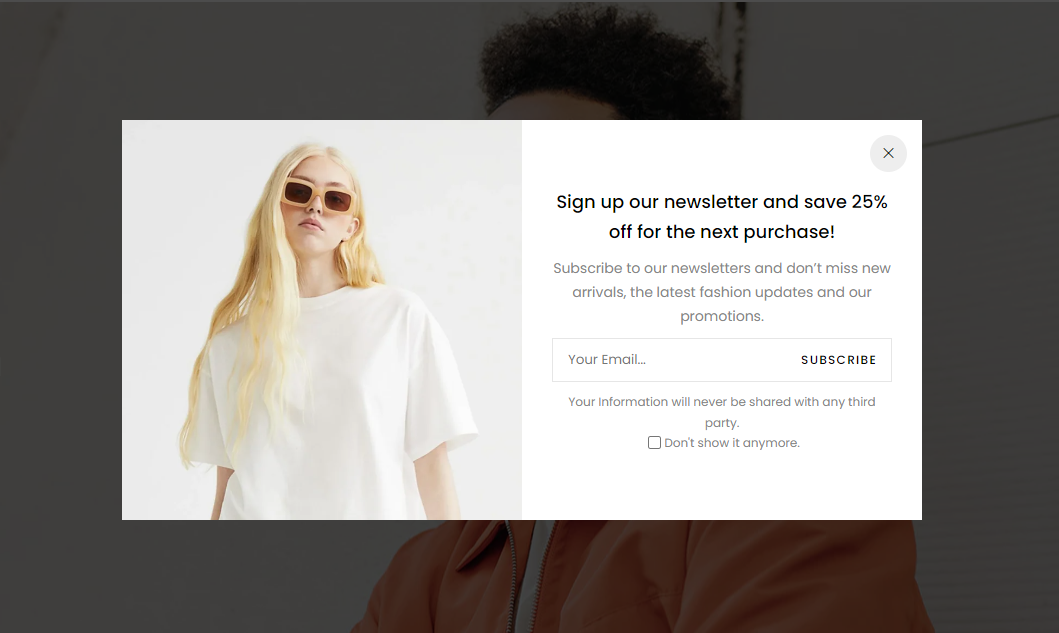This screenshot has height=633, width=1059.
Task: Click the "25%" discount text in headline
Action: (x=869, y=202)
